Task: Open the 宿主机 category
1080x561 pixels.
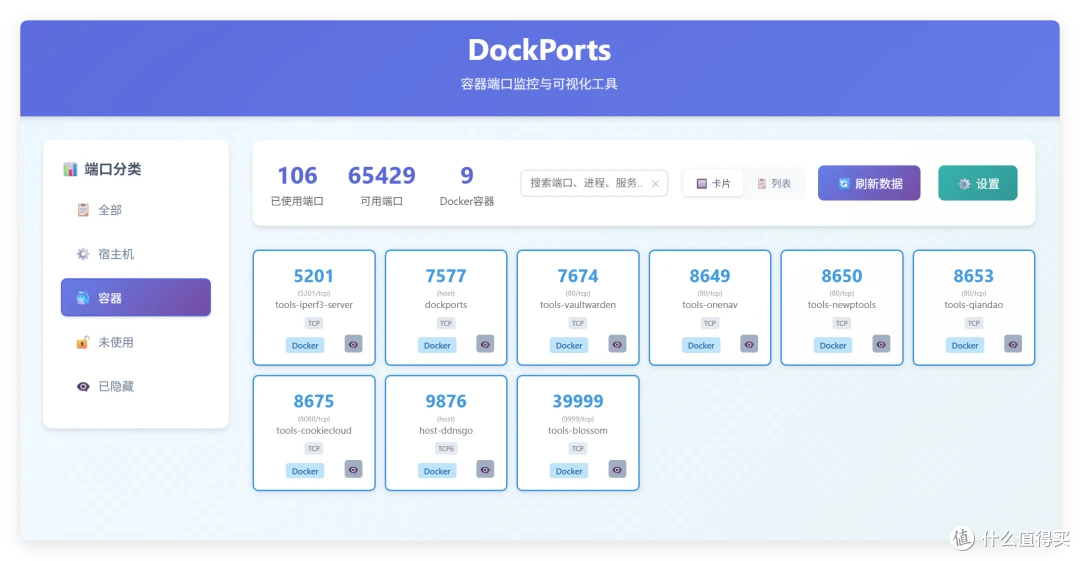Action: click(x=136, y=254)
